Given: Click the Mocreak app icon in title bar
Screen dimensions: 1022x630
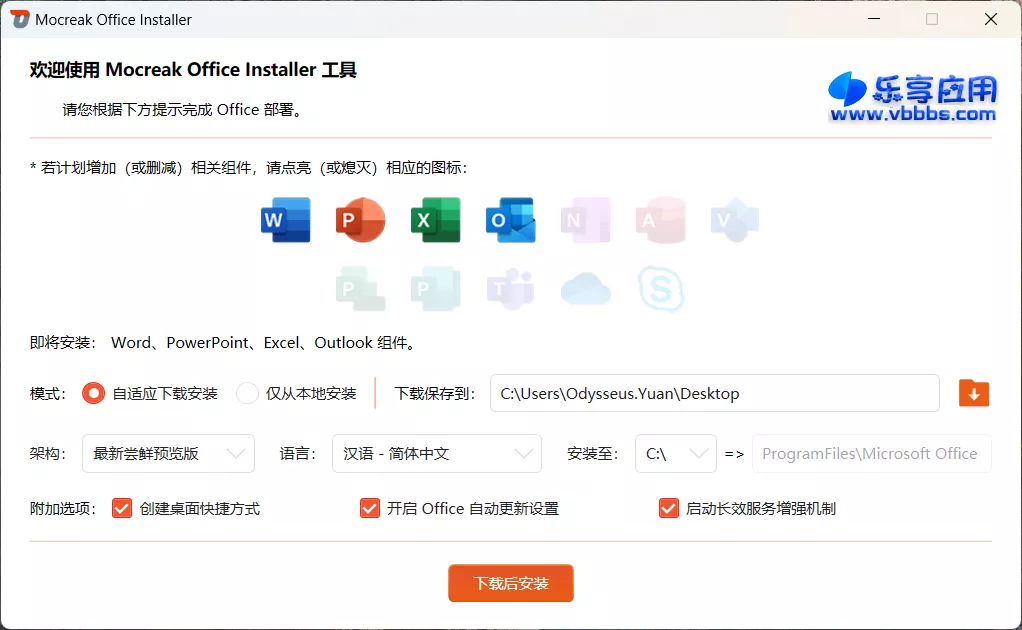Looking at the screenshot, I should tap(20, 20).
